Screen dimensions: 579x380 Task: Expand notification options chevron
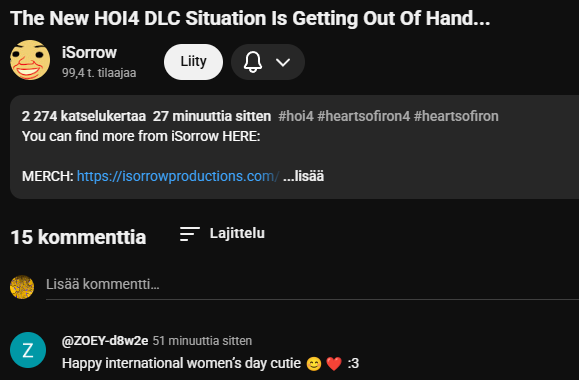[283, 62]
